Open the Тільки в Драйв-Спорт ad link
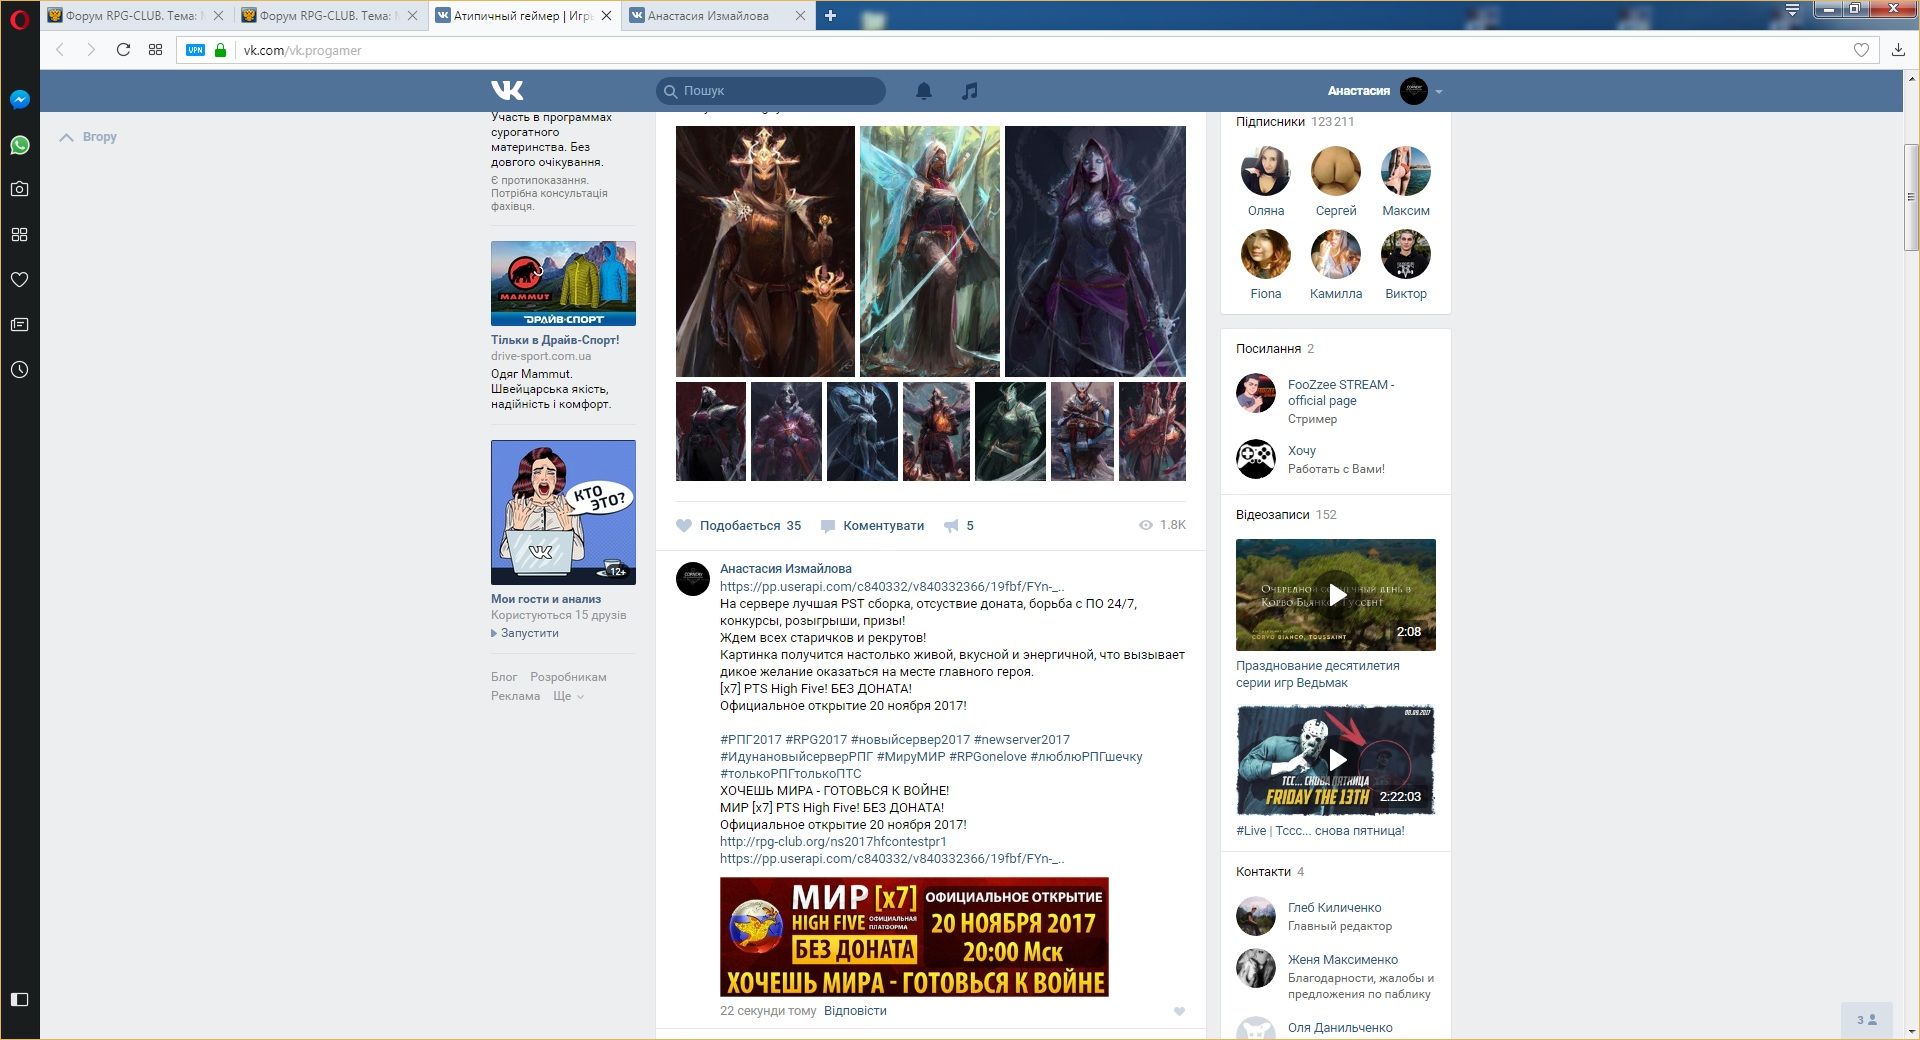The image size is (1920, 1040). (x=555, y=339)
